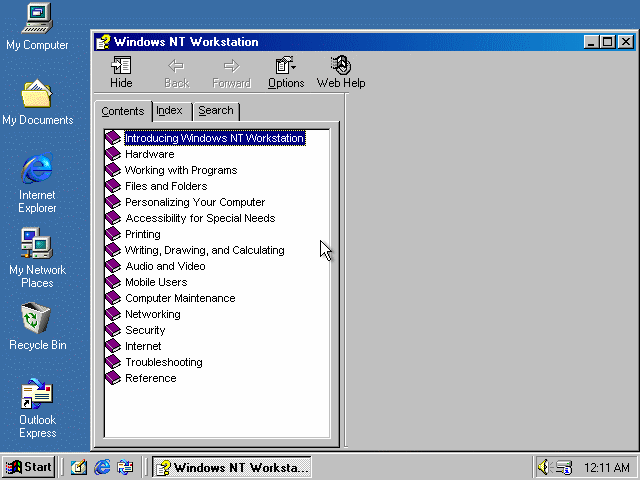Screen dimensions: 640x480
Task: Select 'Writing, Drawing, and Calculating' topic text
Action: 205,250
